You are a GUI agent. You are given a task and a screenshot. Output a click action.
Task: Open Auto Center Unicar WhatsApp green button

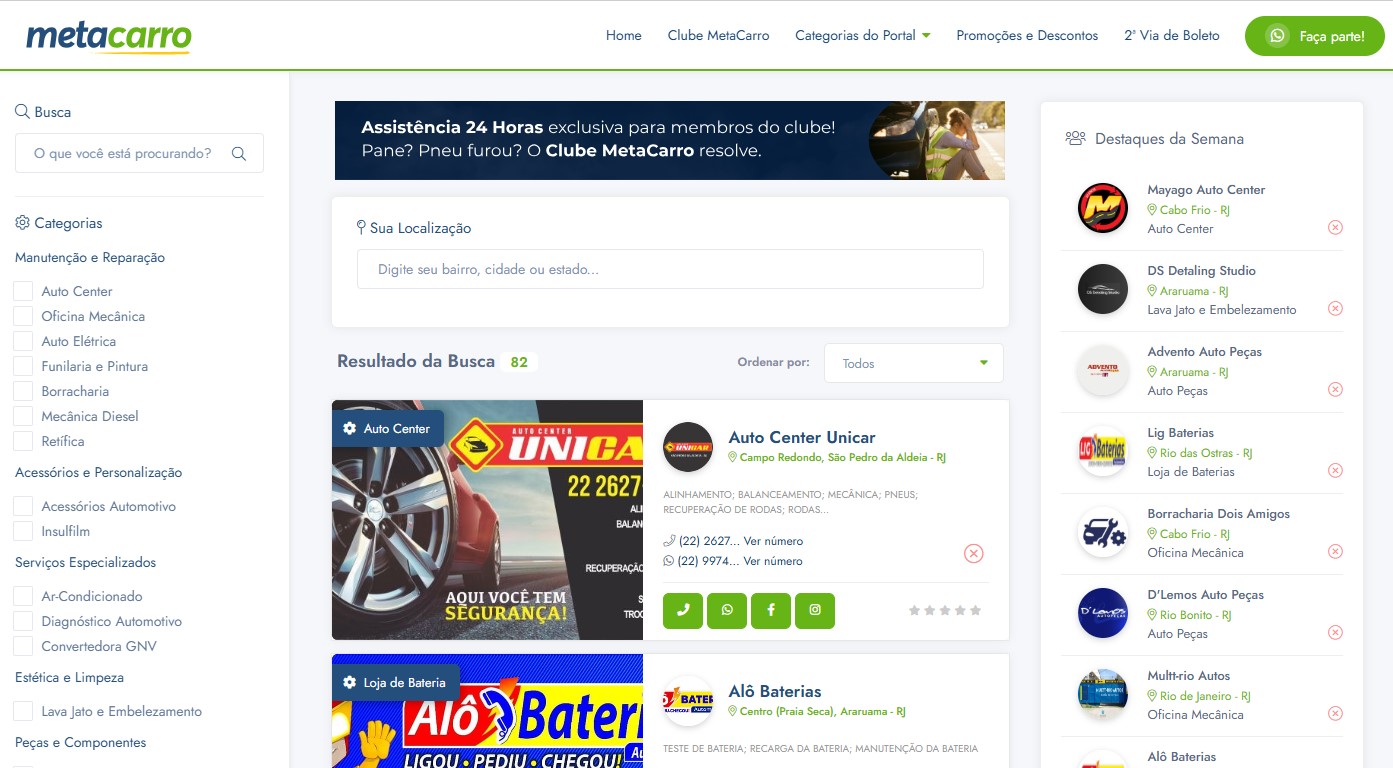pos(727,610)
